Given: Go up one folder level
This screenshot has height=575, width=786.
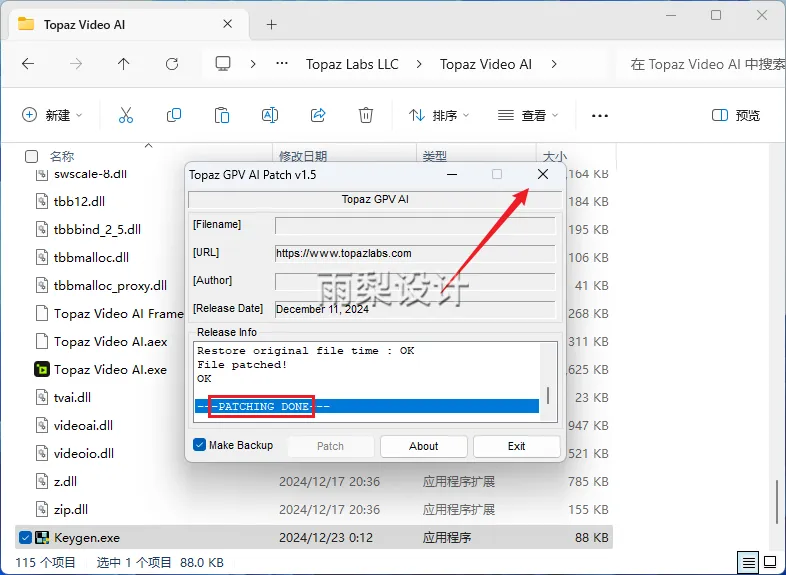Looking at the screenshot, I should tap(123, 64).
